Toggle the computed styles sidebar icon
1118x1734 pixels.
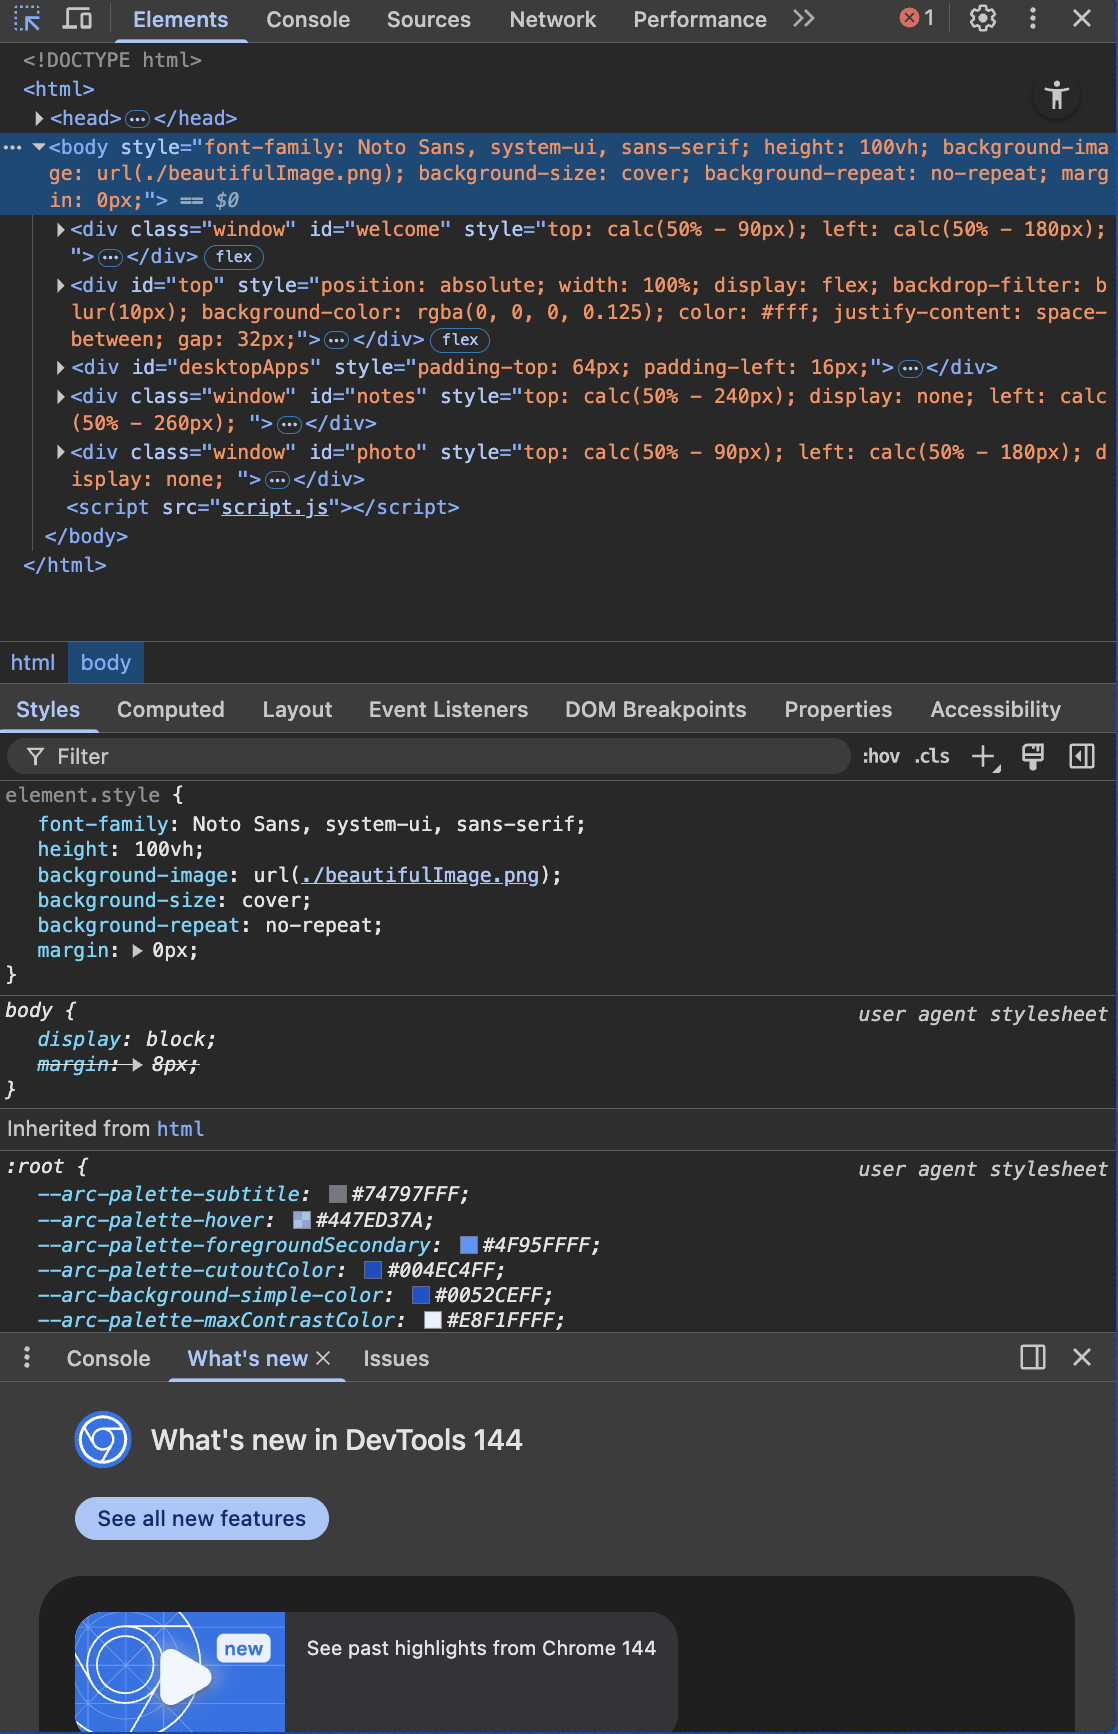[x=1082, y=757]
